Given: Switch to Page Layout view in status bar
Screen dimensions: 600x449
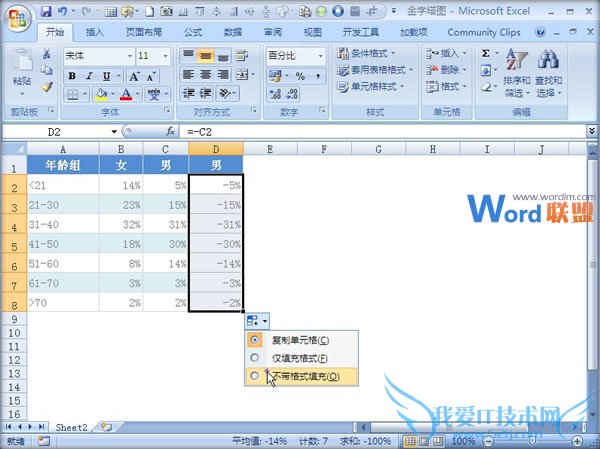Looking at the screenshot, I should click(x=424, y=441).
